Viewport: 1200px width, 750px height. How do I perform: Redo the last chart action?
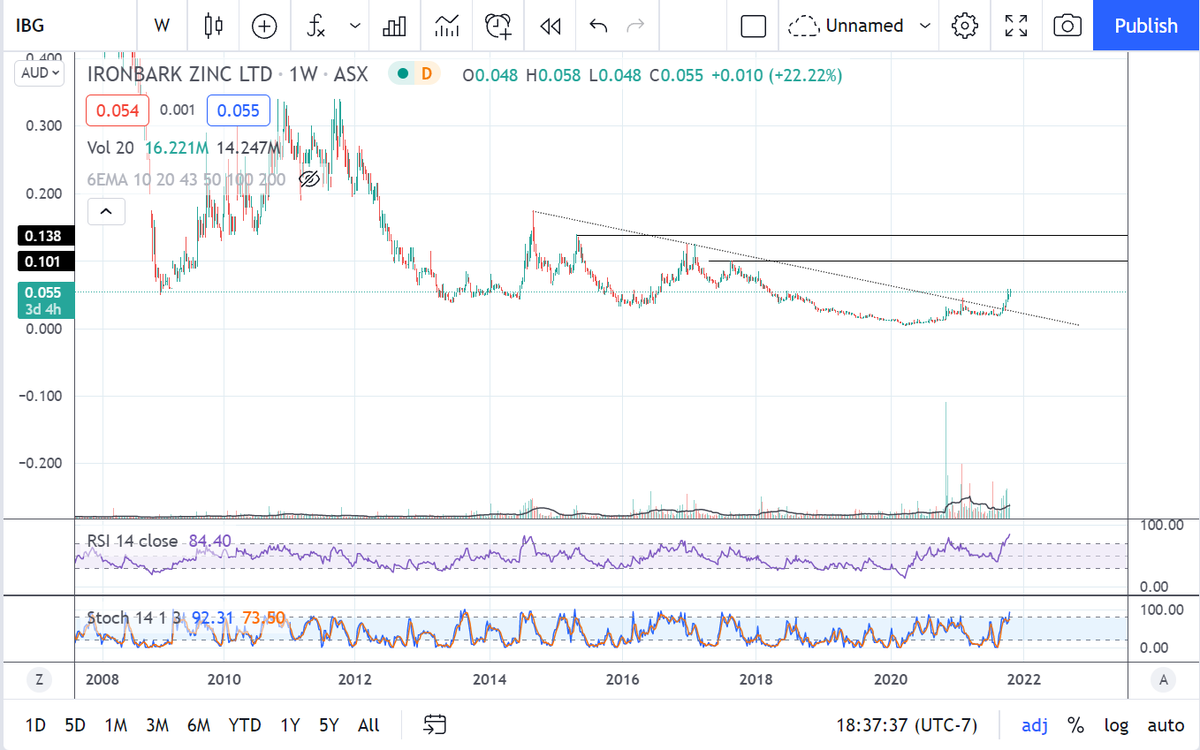(634, 26)
